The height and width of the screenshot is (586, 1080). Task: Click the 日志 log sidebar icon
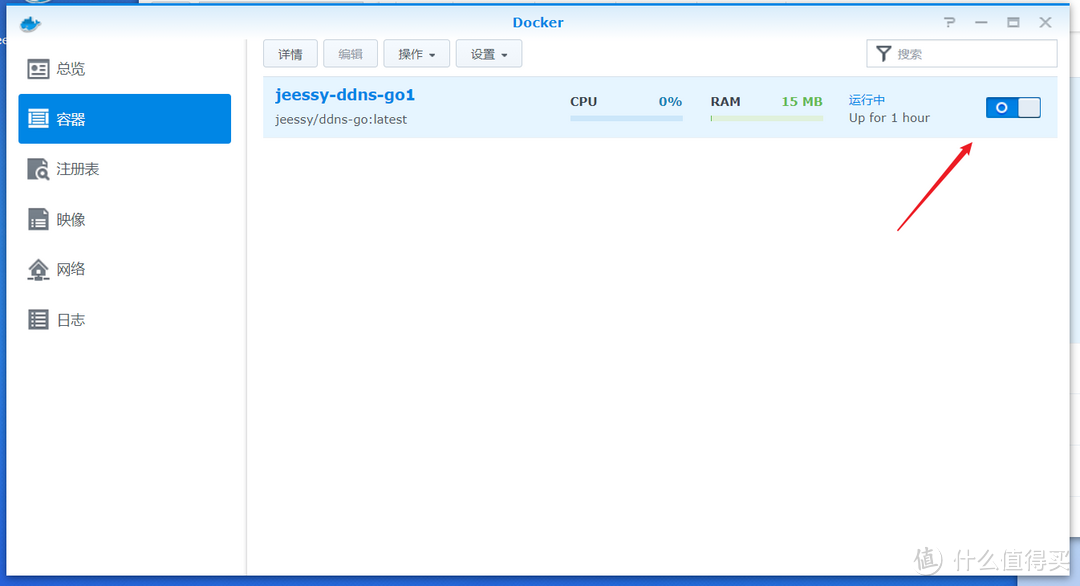tap(38, 320)
